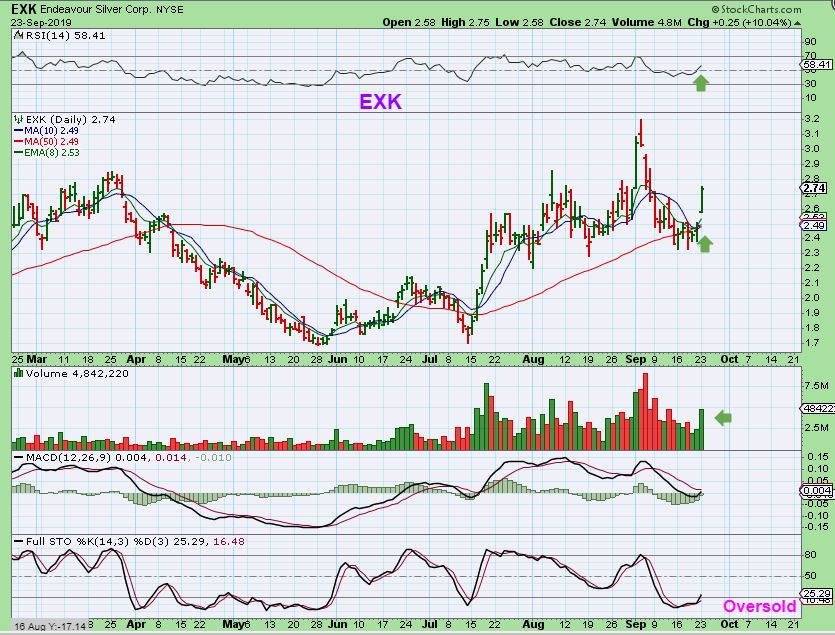Click the 0.004 MACD value tag on the right axis
Image resolution: width=835 pixels, height=635 pixels.
click(x=816, y=491)
